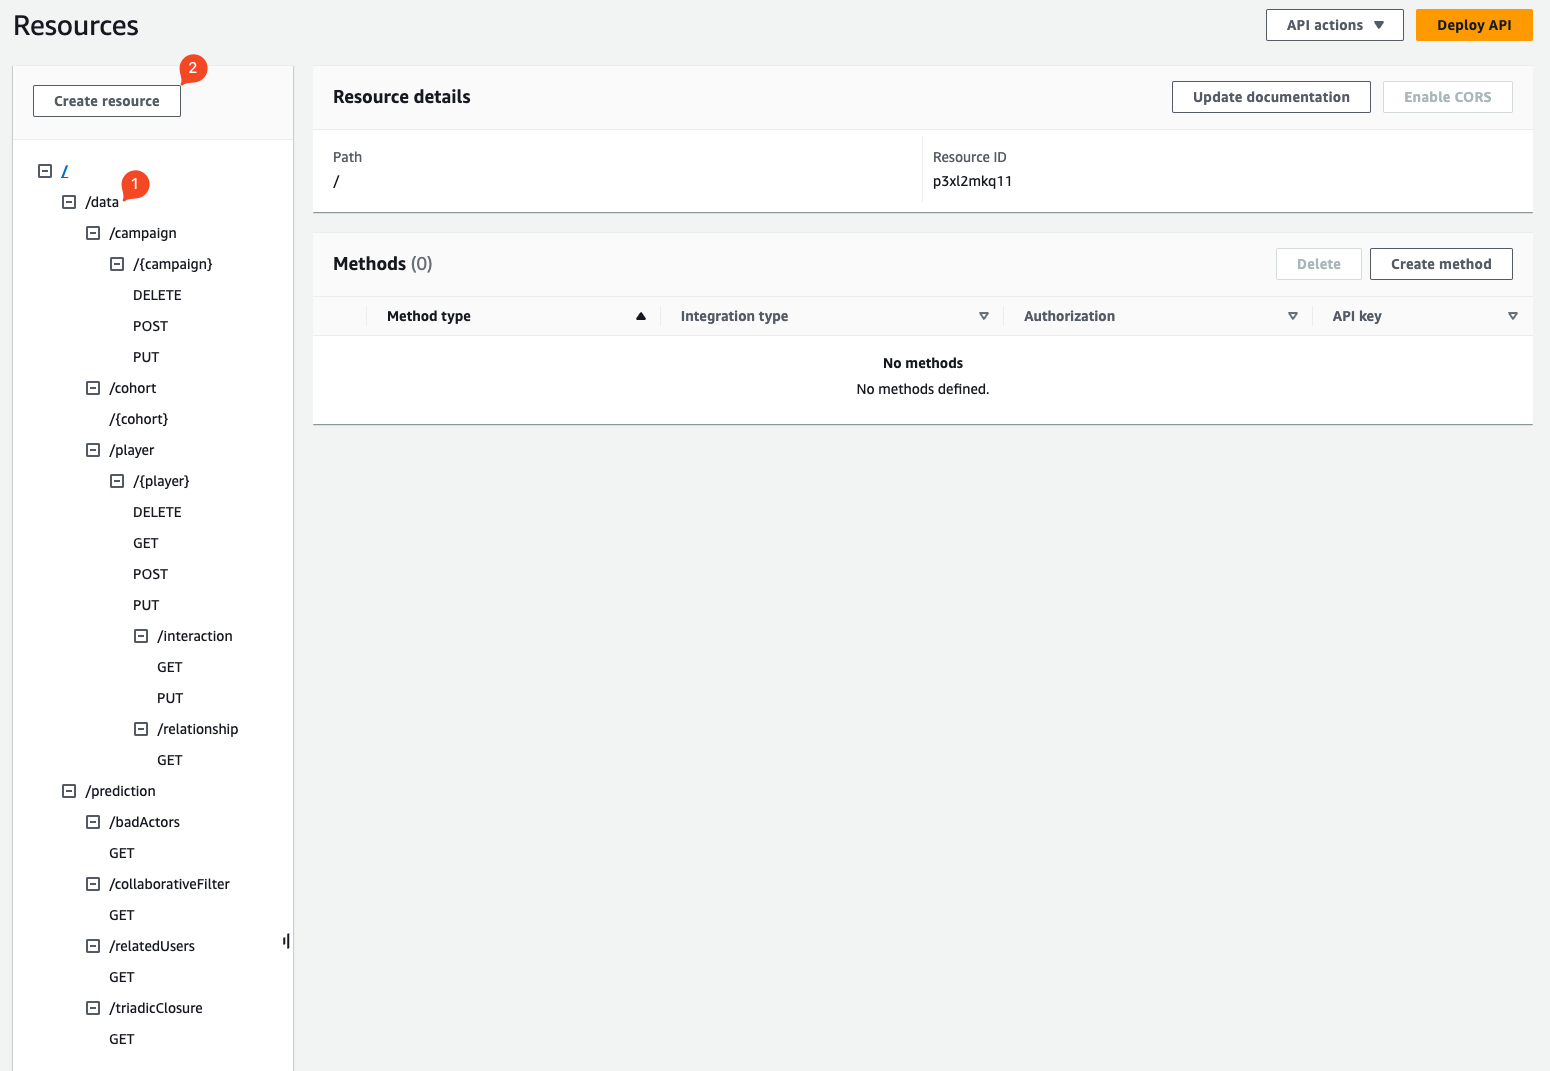
Task: Open the API actions dropdown
Action: tap(1334, 25)
